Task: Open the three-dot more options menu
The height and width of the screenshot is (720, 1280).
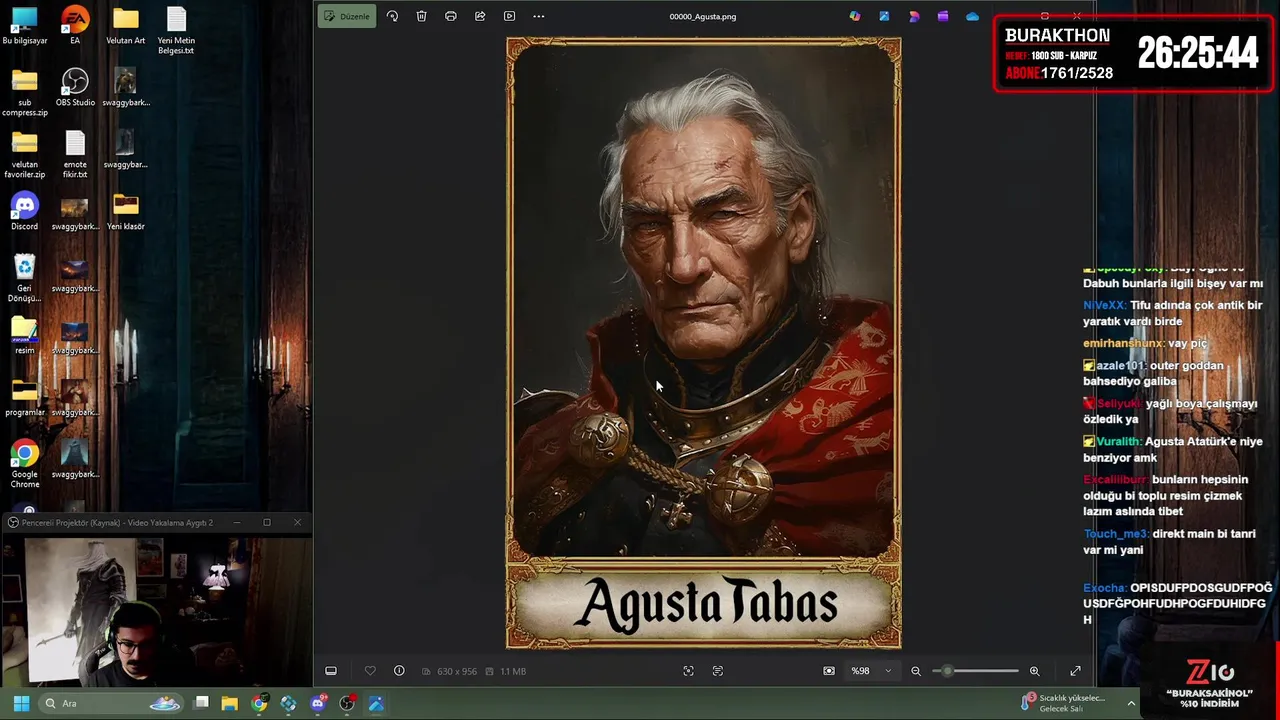Action: (539, 16)
